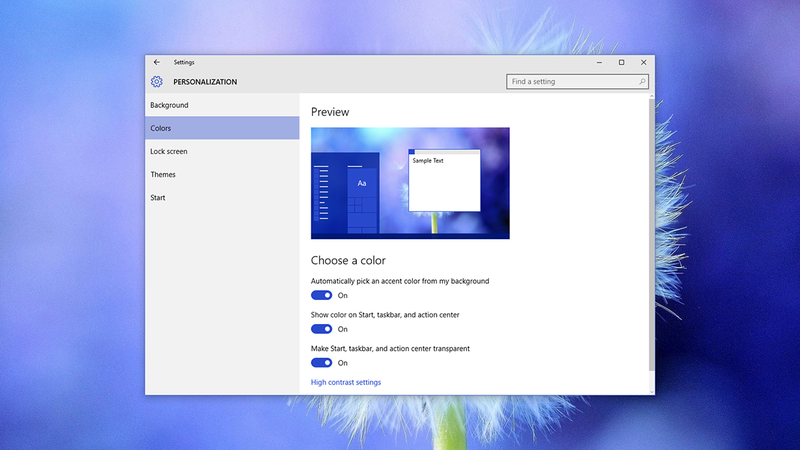
Task: Toggle Start and taskbar transparency
Action: [321, 363]
